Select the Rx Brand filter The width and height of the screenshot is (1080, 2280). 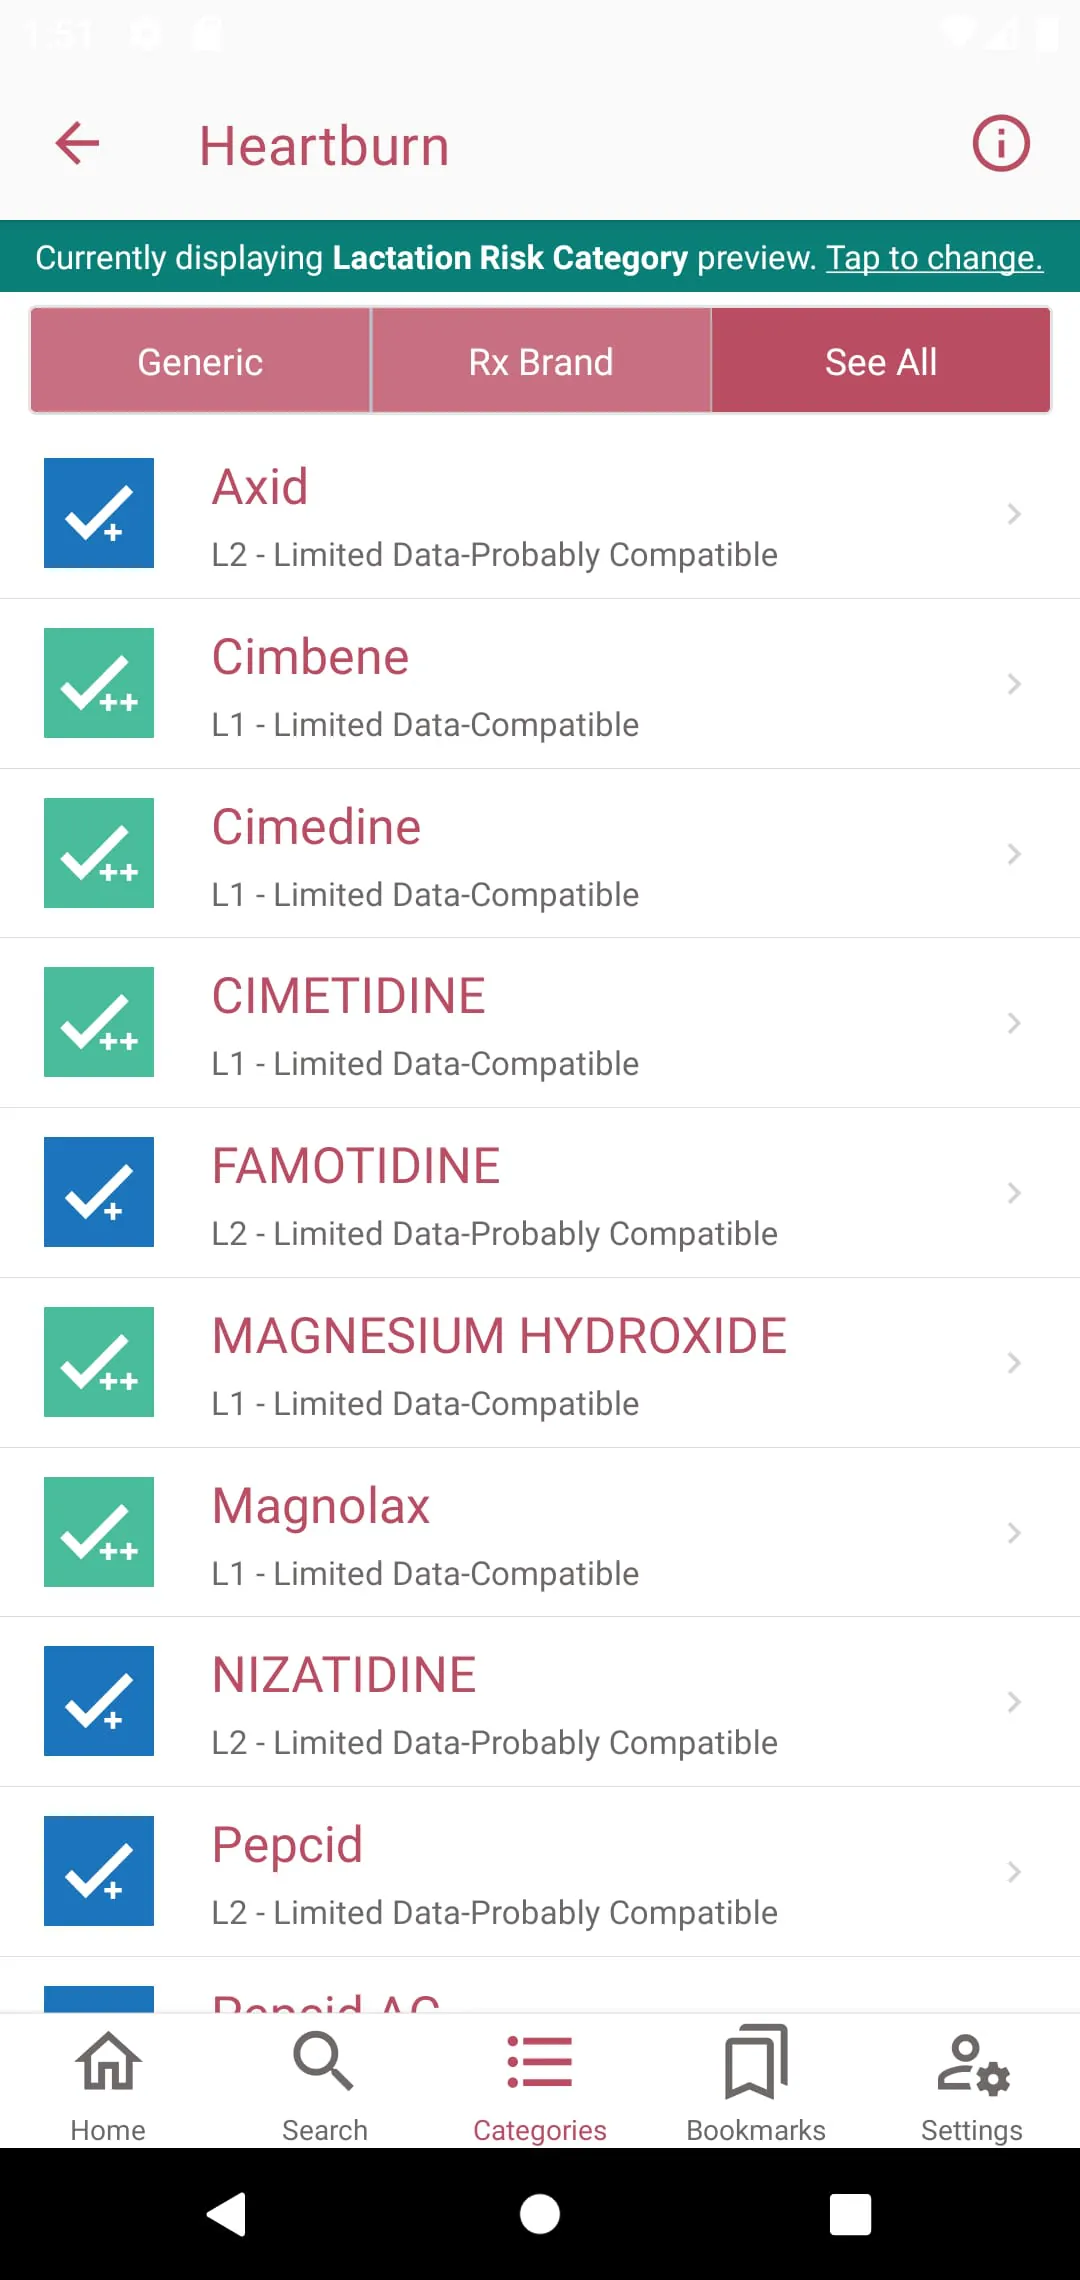pyautogui.click(x=540, y=361)
